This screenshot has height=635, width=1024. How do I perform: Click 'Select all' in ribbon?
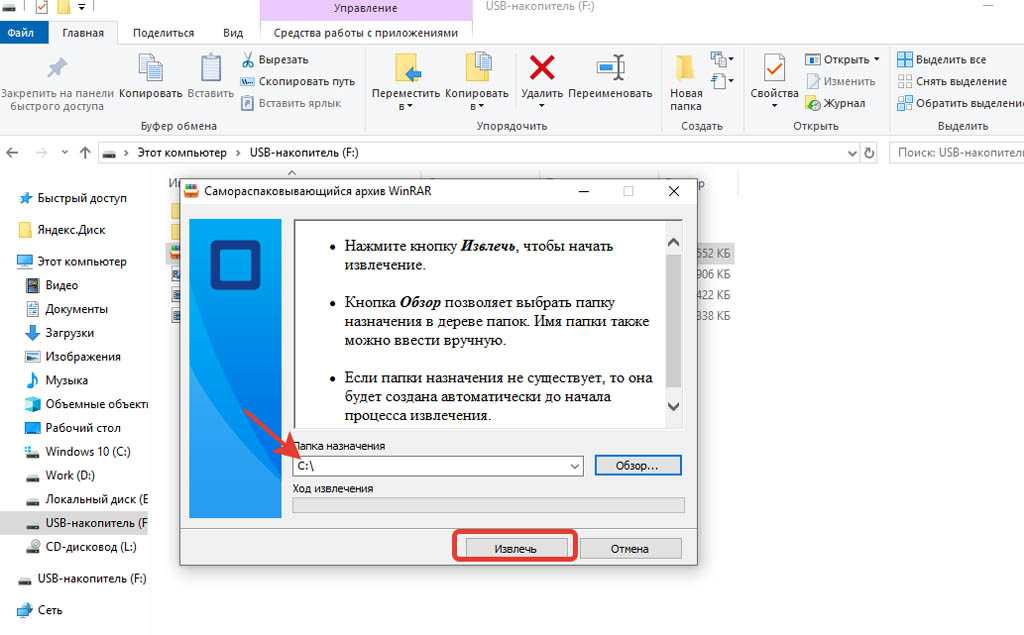click(950, 59)
